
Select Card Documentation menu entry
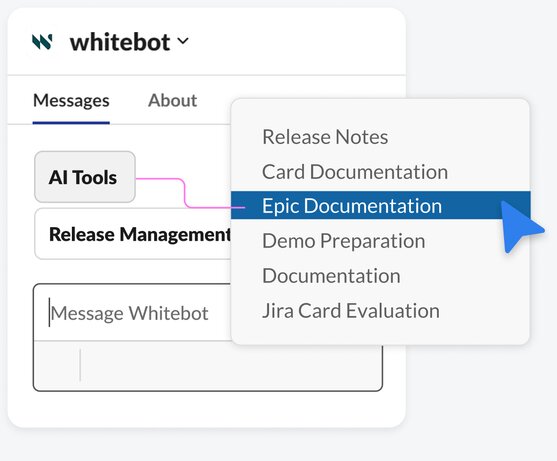355,172
